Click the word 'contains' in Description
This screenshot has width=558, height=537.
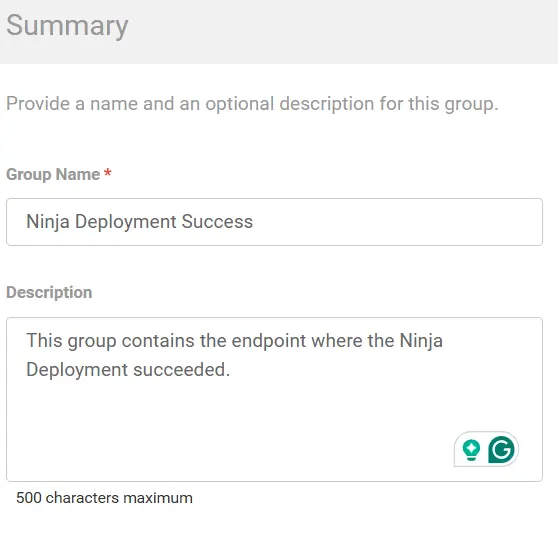coord(158,341)
